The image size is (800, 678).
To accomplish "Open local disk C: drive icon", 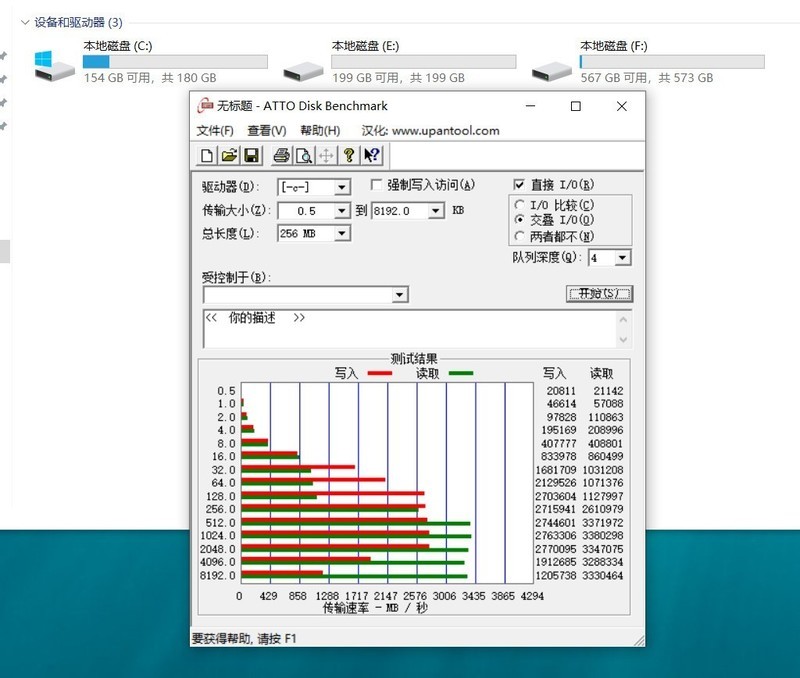I will coord(54,66).
